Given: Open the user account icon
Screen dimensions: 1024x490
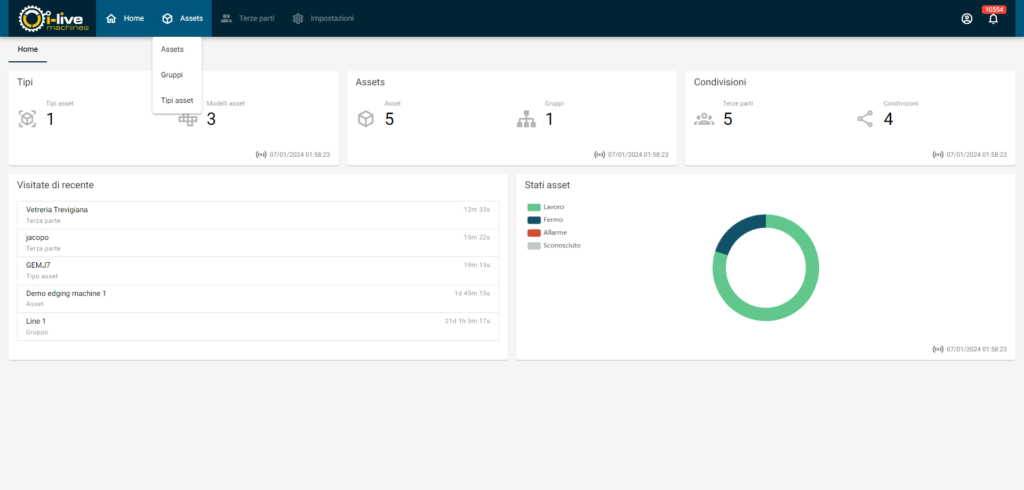Looking at the screenshot, I should 966,18.
